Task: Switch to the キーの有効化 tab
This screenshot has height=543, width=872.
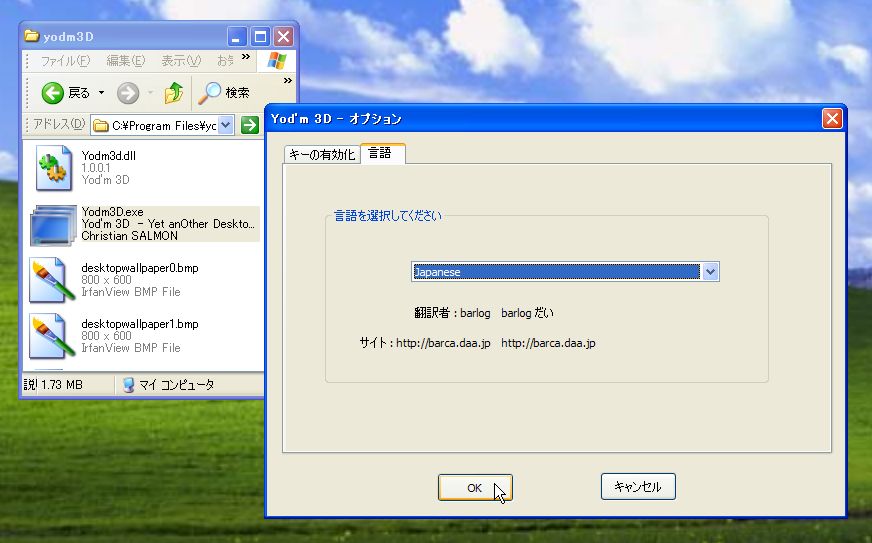Action: (x=322, y=154)
